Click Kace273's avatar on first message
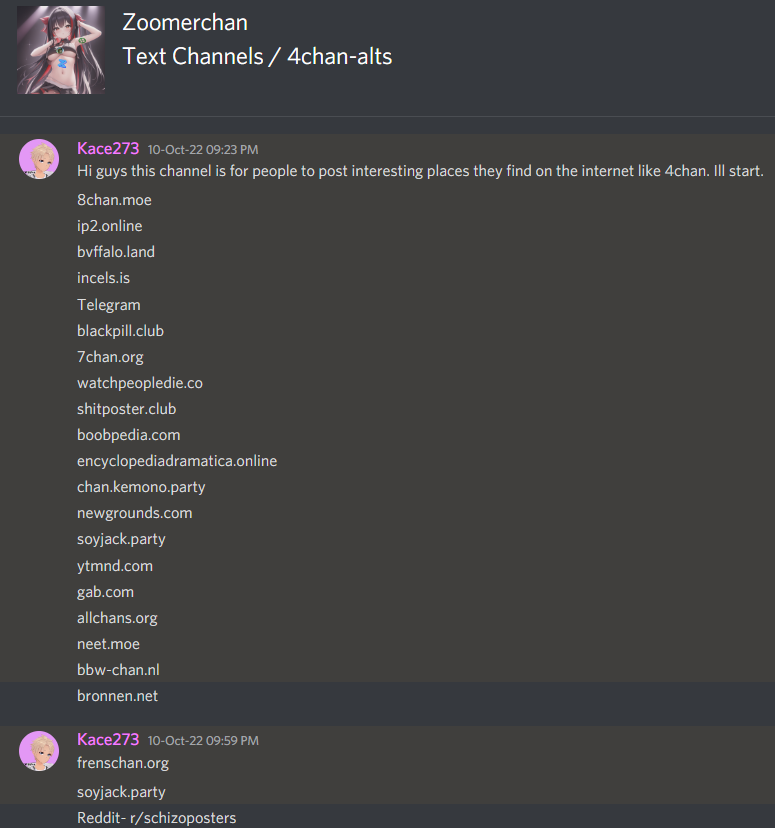 tap(39, 159)
